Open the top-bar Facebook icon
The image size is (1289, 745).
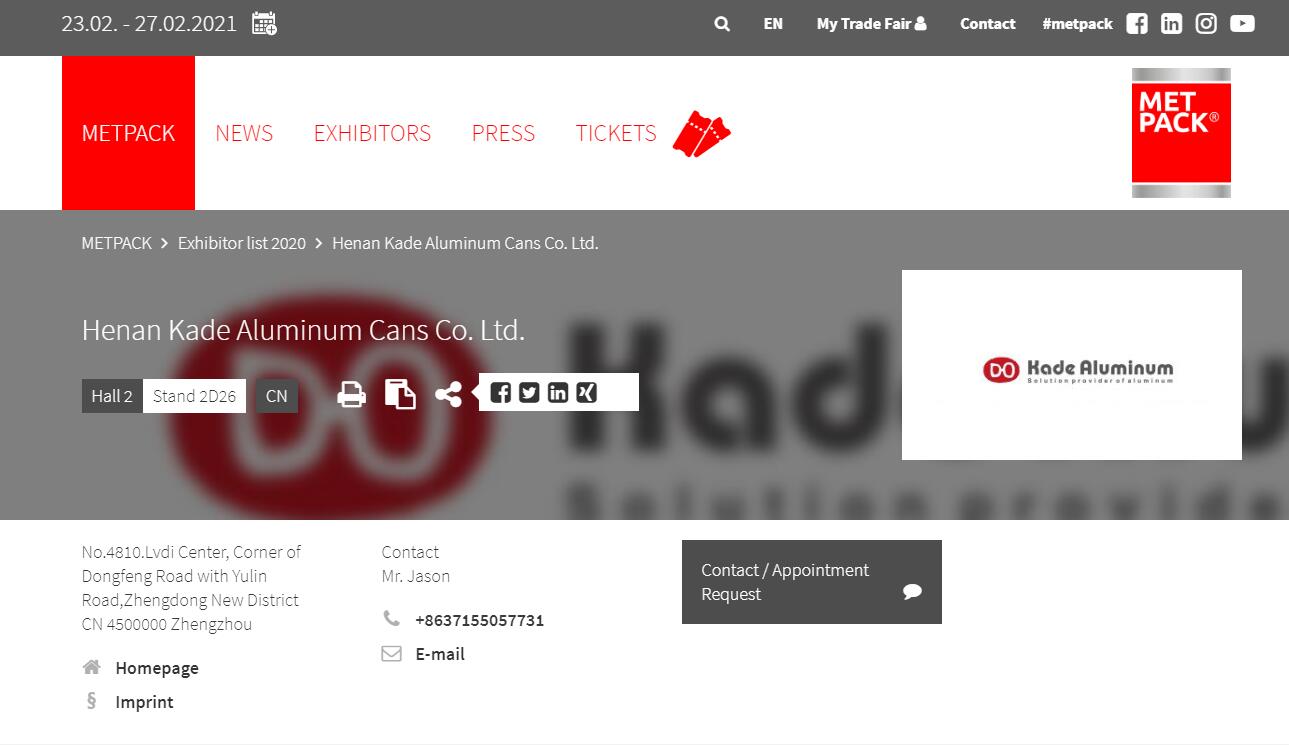pyautogui.click(x=1137, y=24)
